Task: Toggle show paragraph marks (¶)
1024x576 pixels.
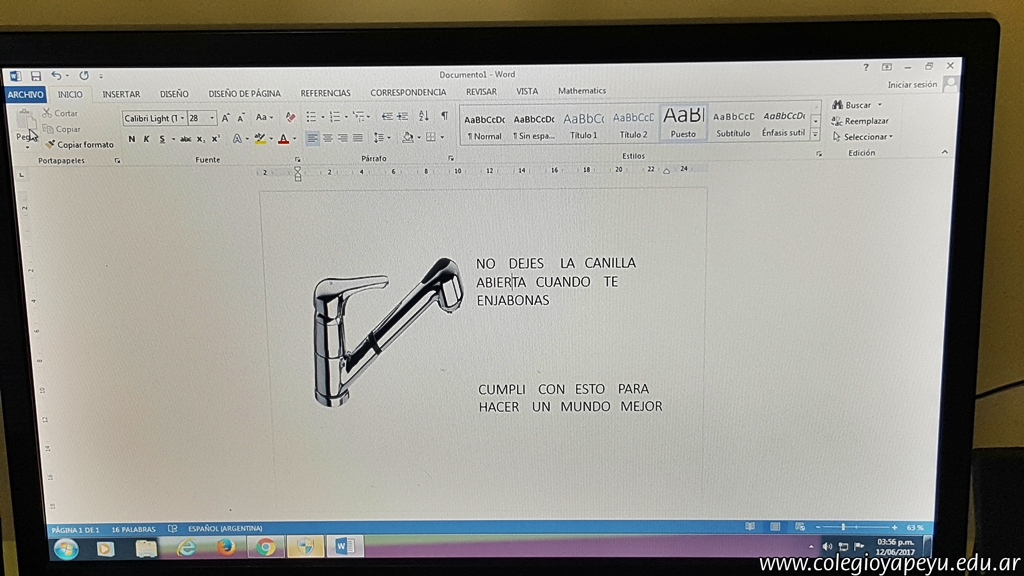Action: pyautogui.click(x=444, y=117)
